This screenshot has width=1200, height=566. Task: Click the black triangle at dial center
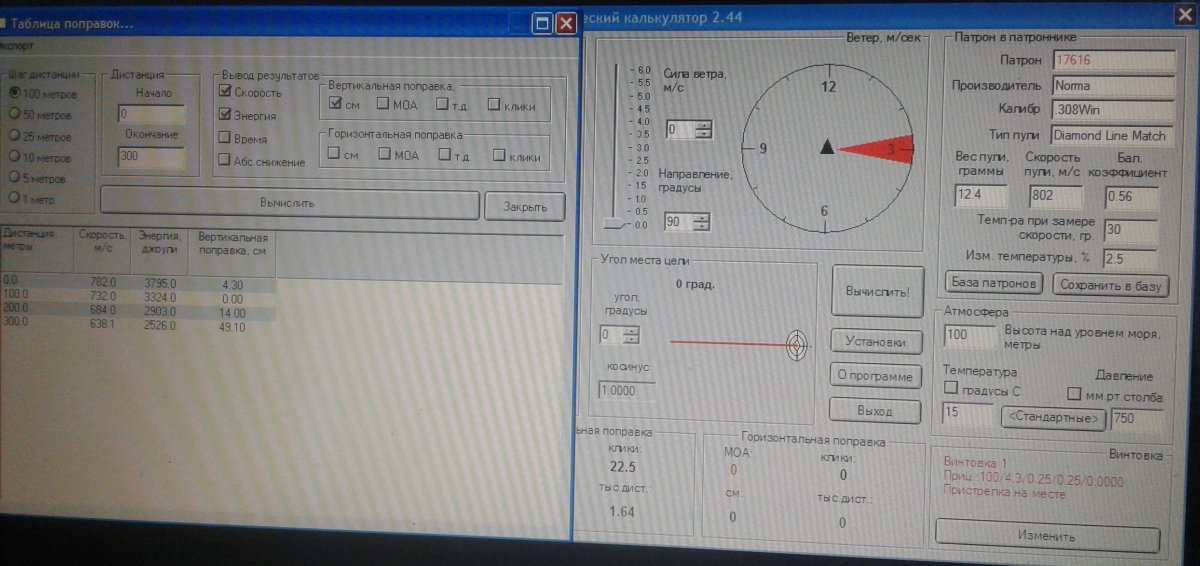click(x=826, y=148)
